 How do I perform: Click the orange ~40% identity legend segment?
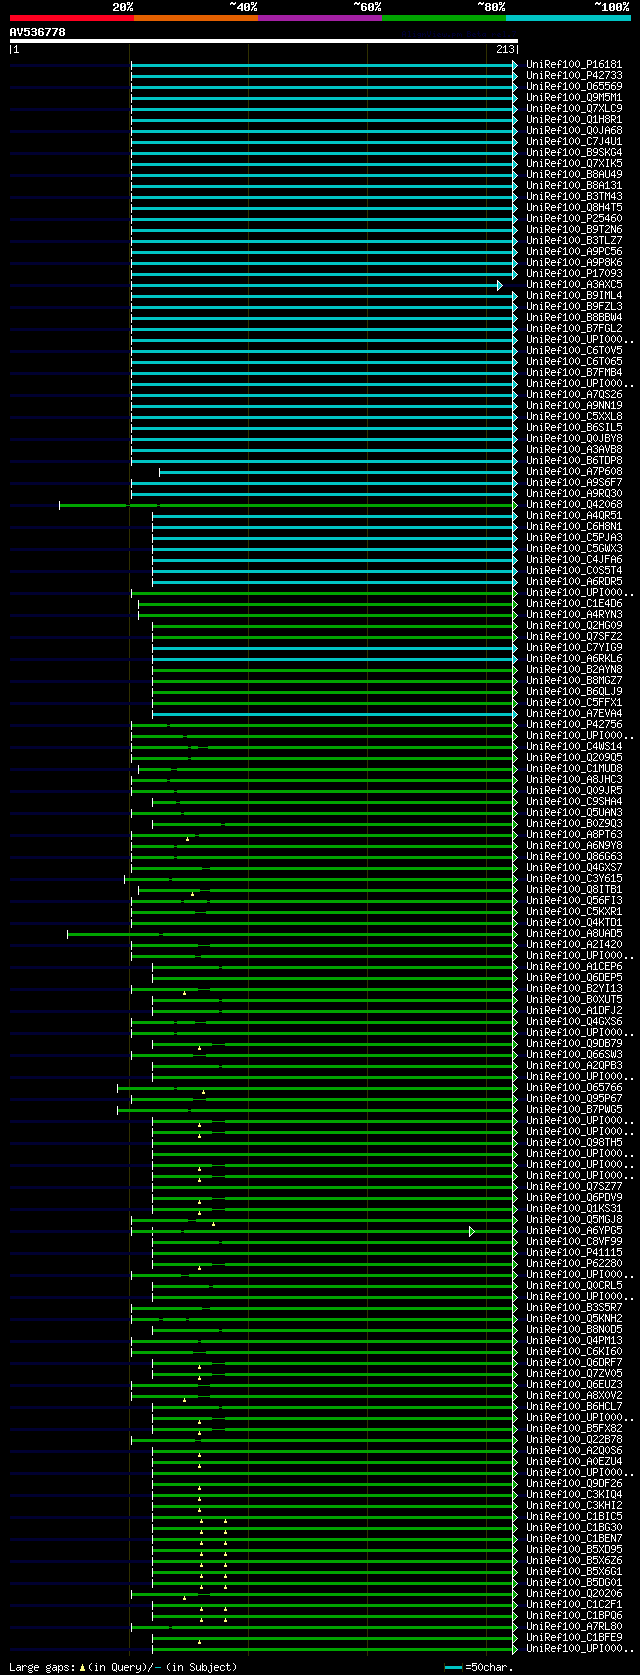pyautogui.click(x=195, y=18)
